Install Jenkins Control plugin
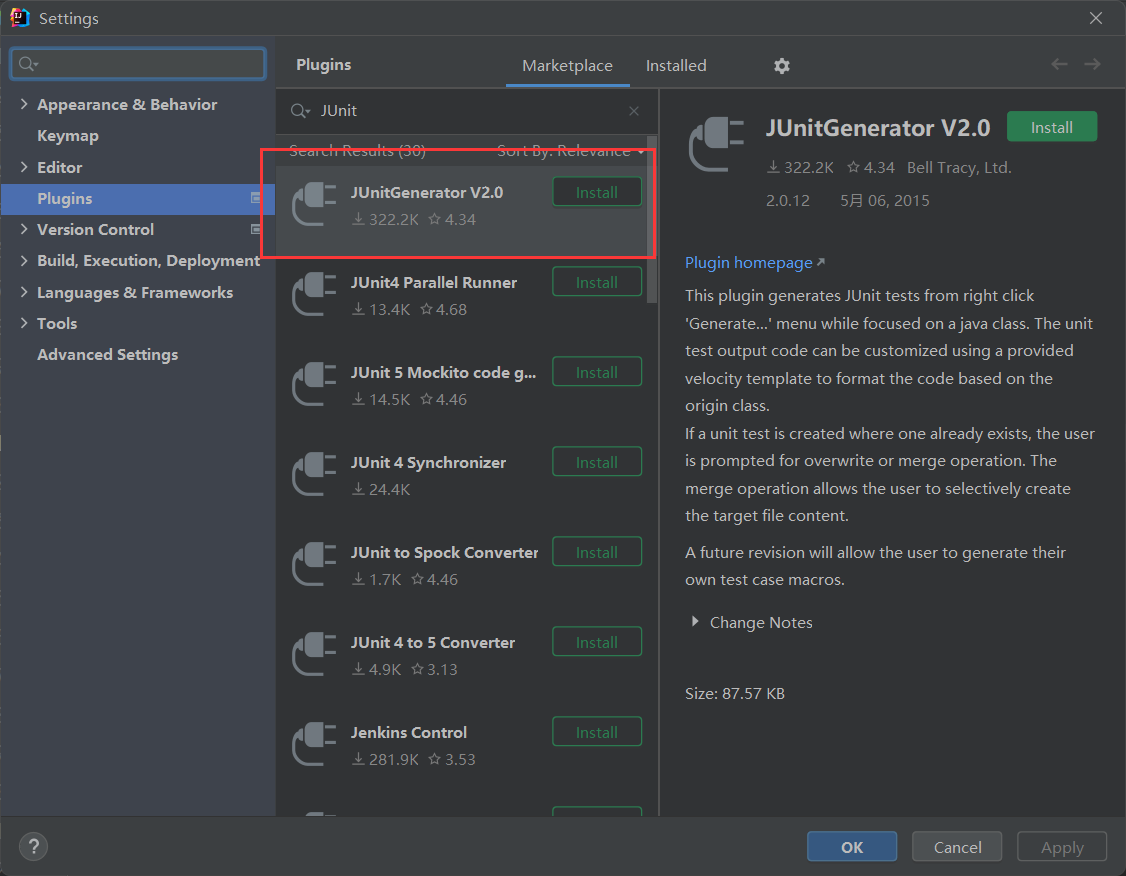Image resolution: width=1126 pixels, height=876 pixels. [597, 732]
